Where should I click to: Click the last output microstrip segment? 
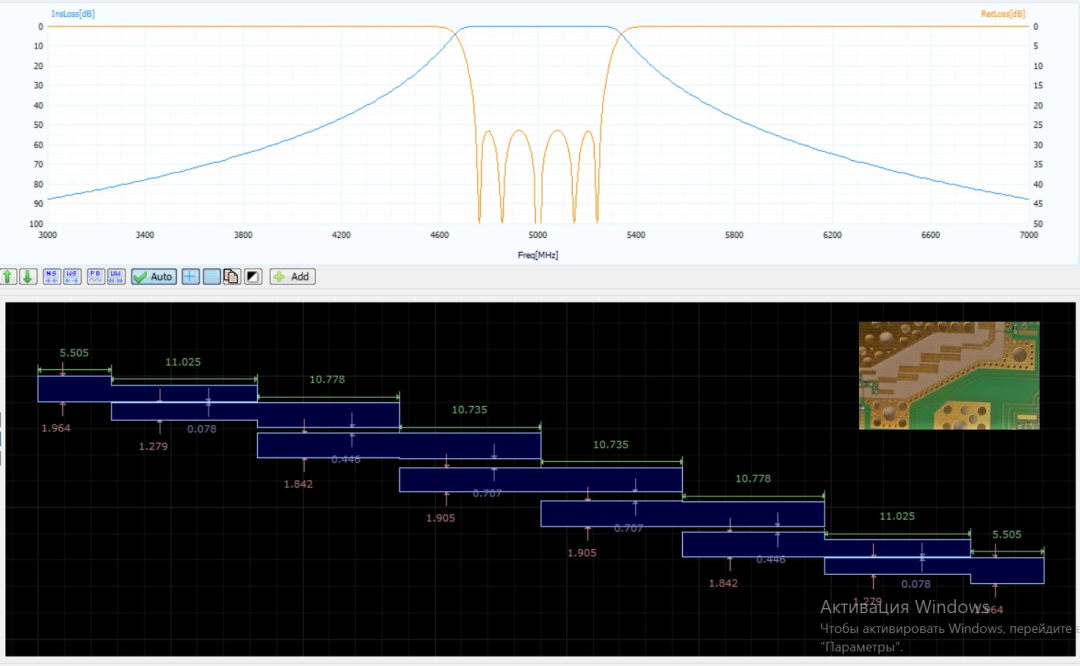1007,570
